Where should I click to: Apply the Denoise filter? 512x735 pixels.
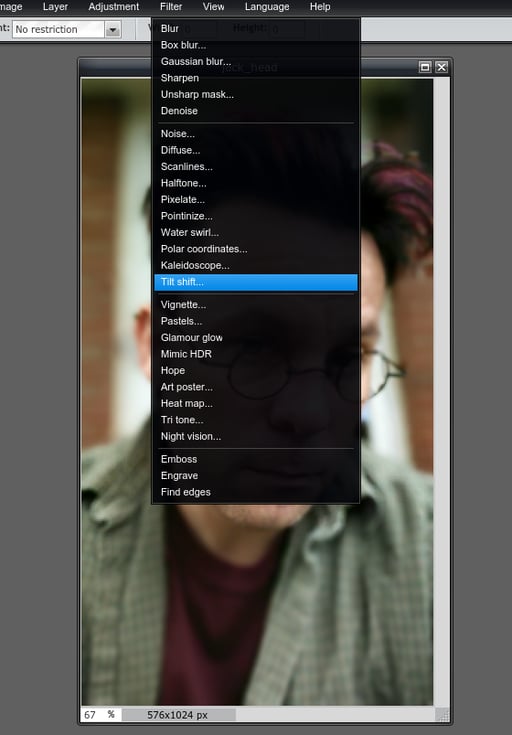256,111
